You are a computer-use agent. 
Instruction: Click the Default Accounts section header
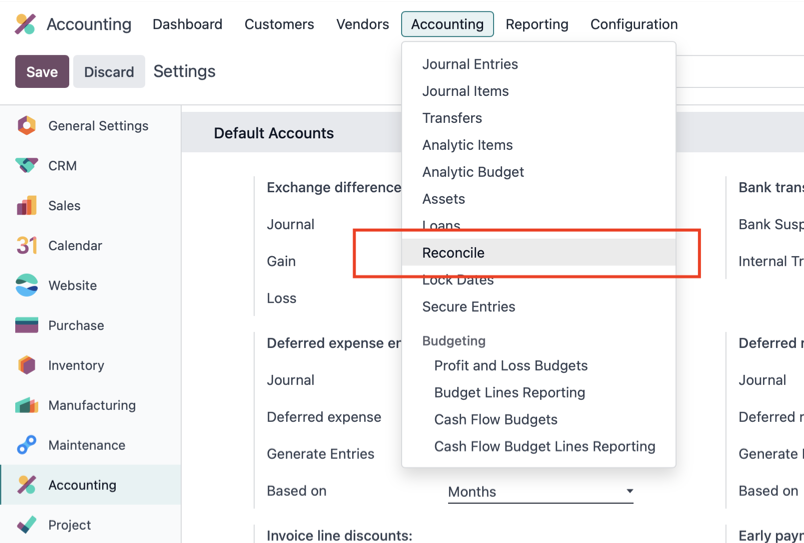274,133
